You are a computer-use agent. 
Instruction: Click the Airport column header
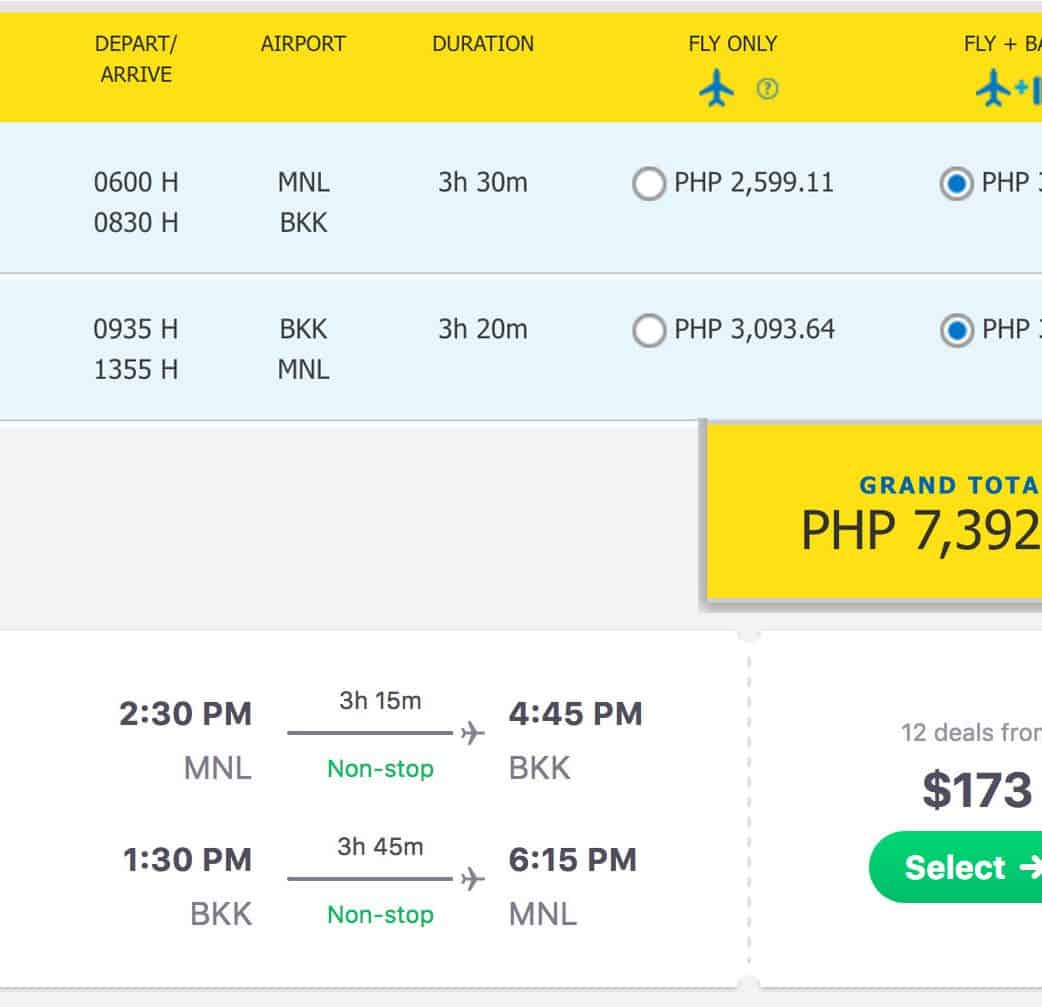tap(303, 44)
